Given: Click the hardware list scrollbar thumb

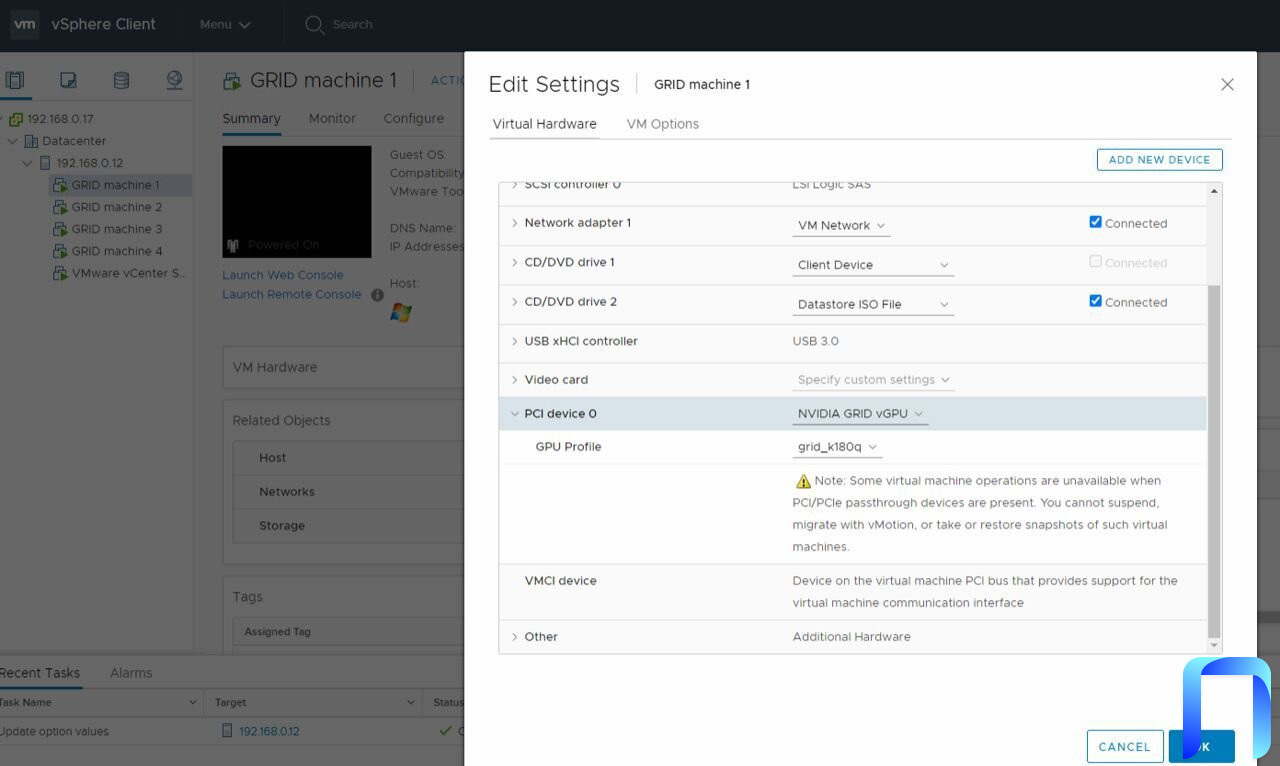Looking at the screenshot, I should coord(1214,461).
